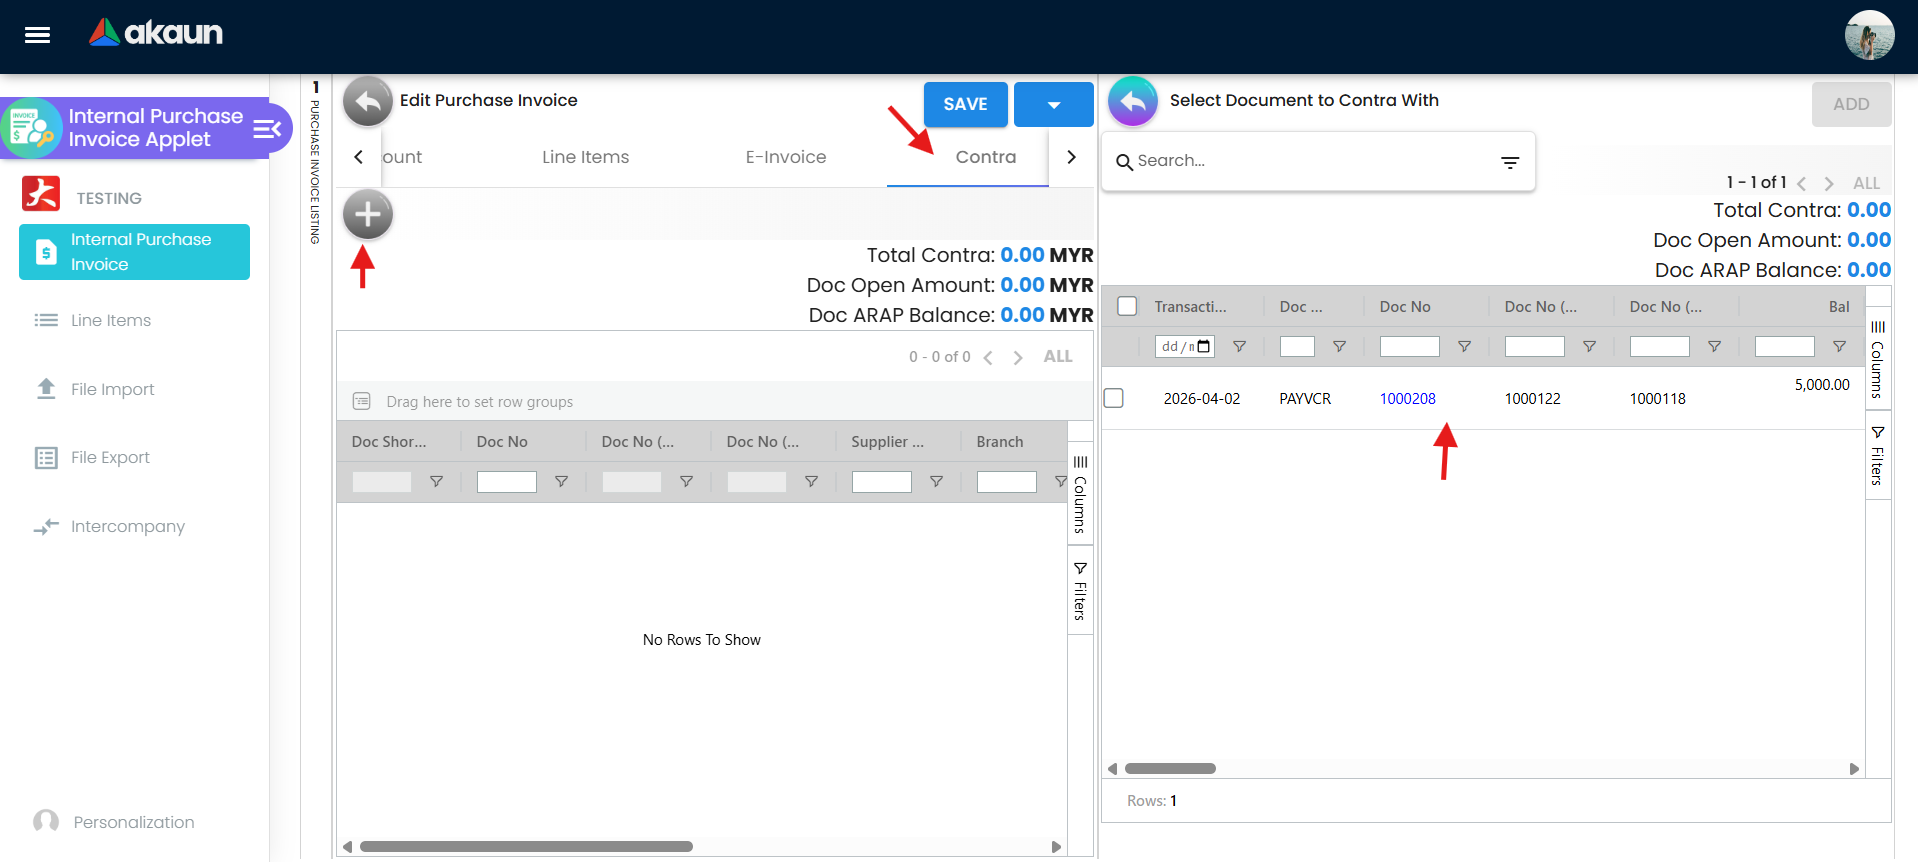The width and height of the screenshot is (1918, 862).
Task: Open the Doc Shor... column filter icon
Action: 436,481
